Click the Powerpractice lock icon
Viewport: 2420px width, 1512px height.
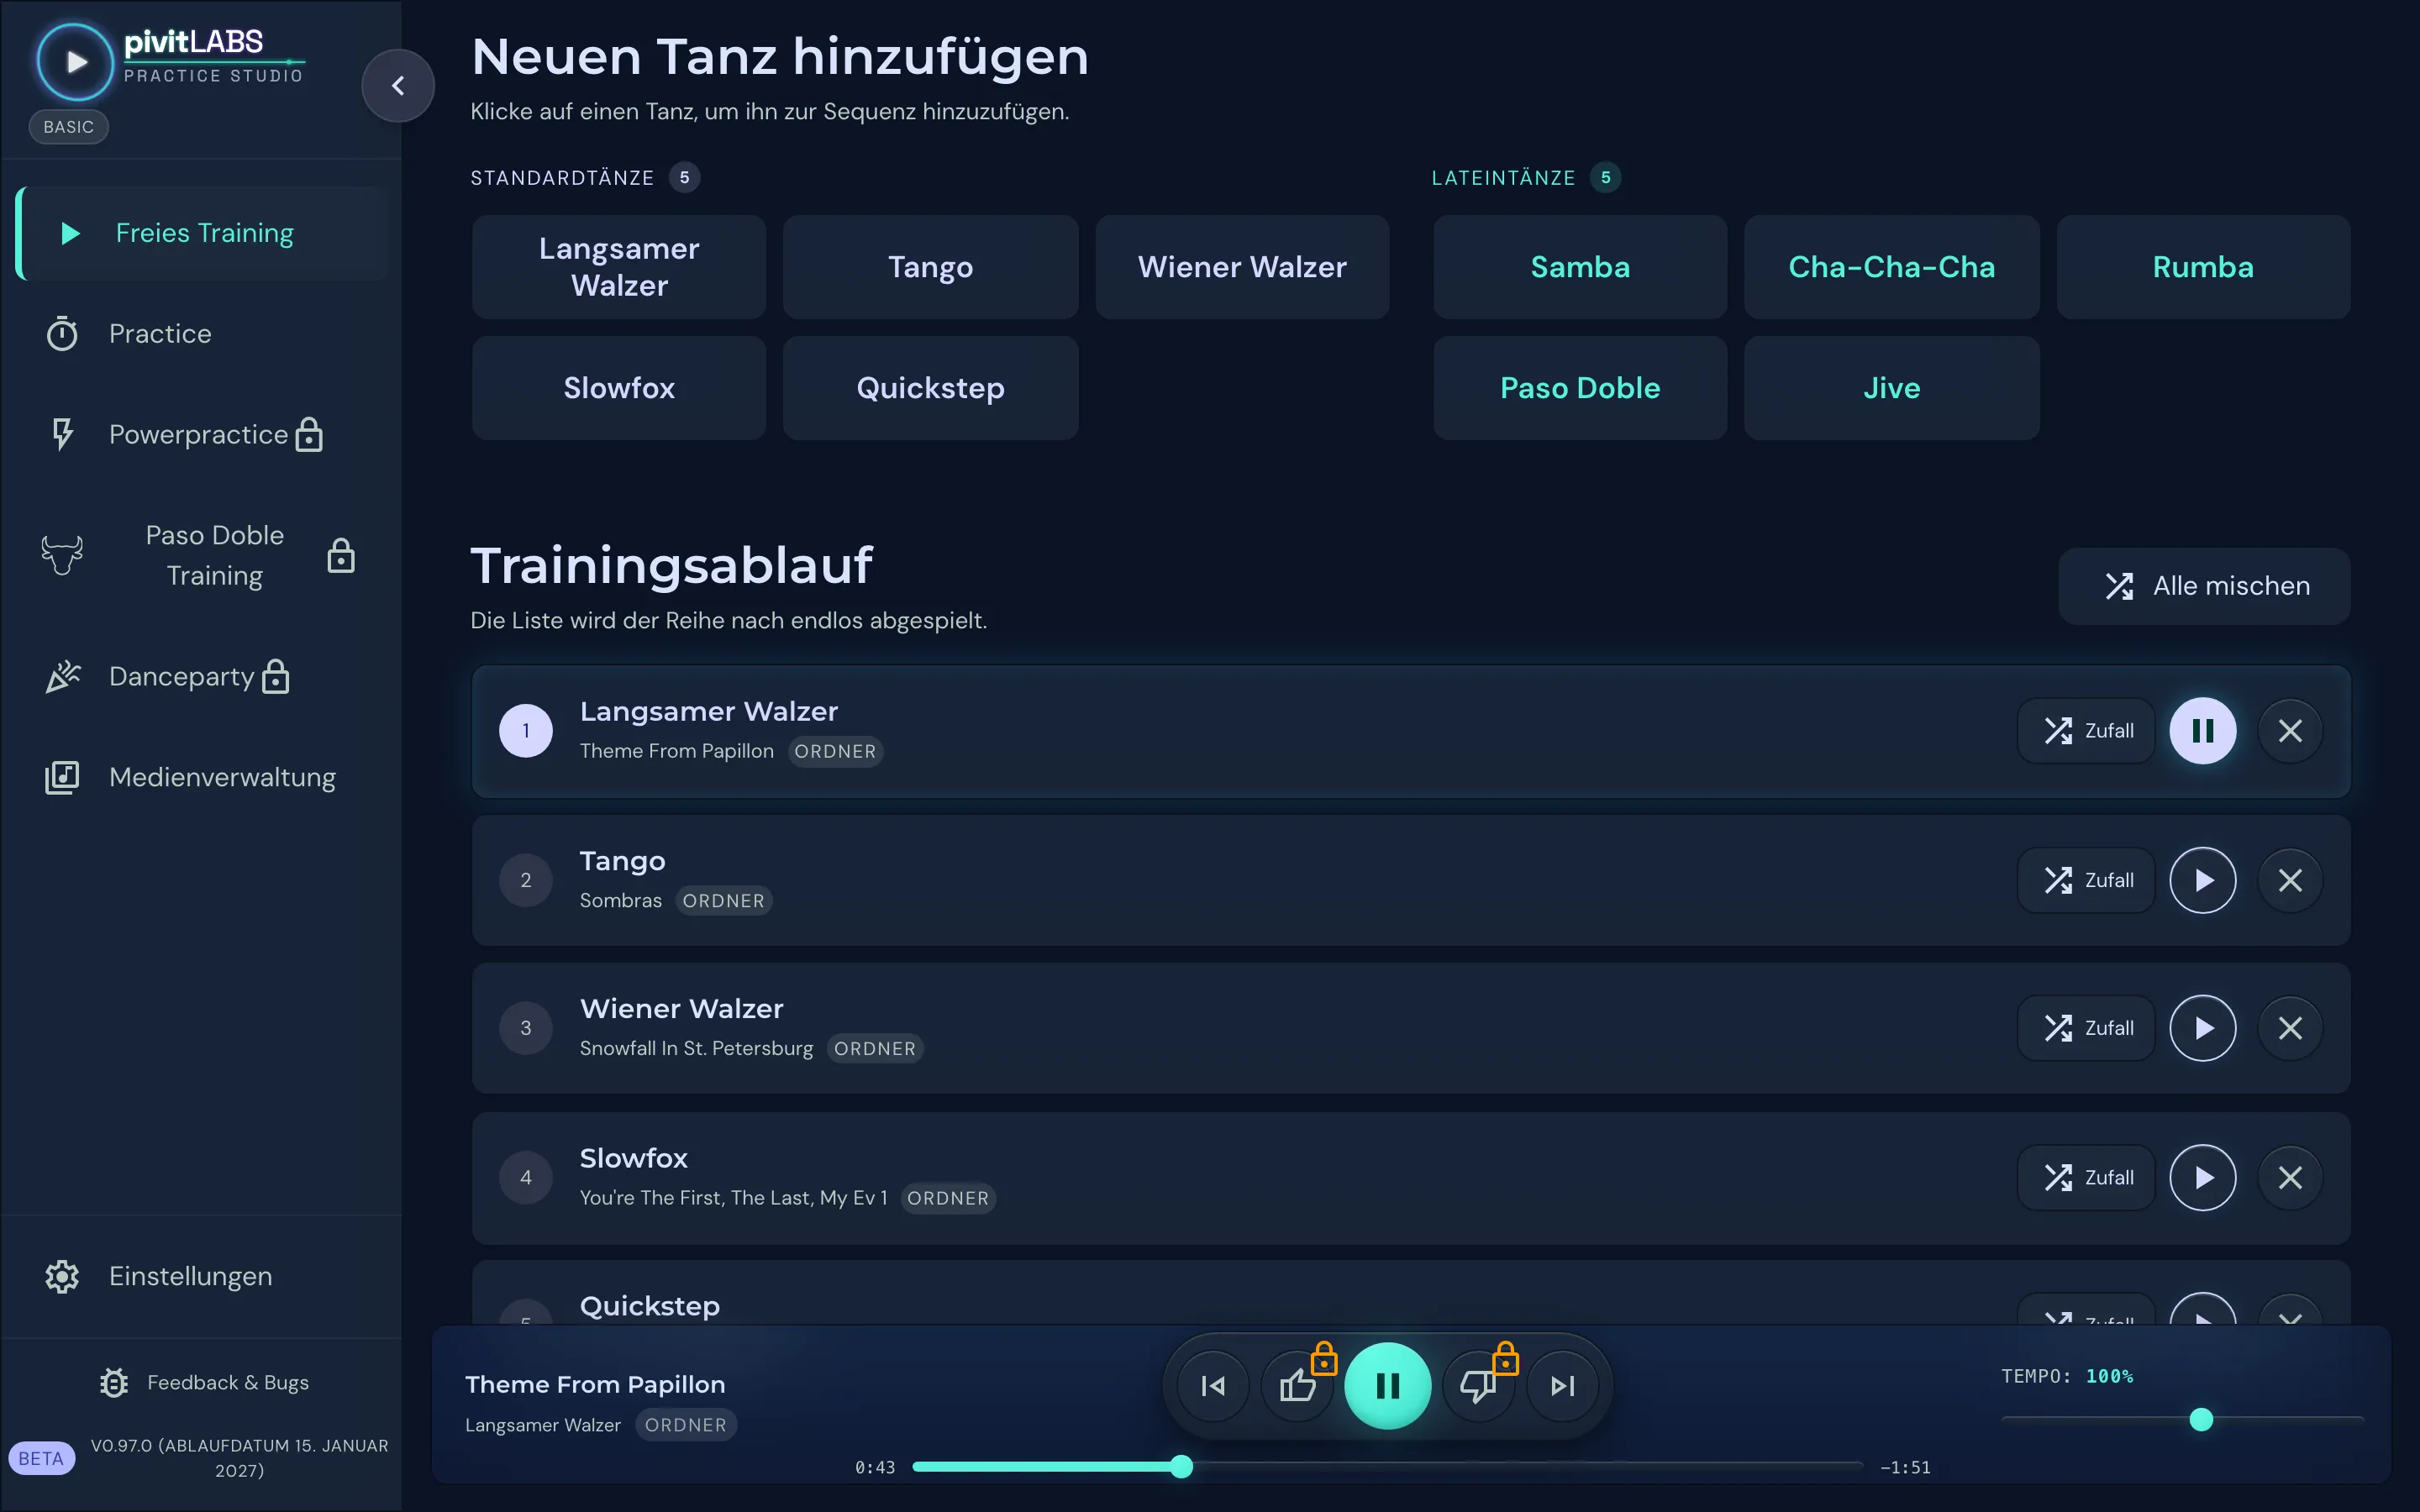[x=310, y=435]
